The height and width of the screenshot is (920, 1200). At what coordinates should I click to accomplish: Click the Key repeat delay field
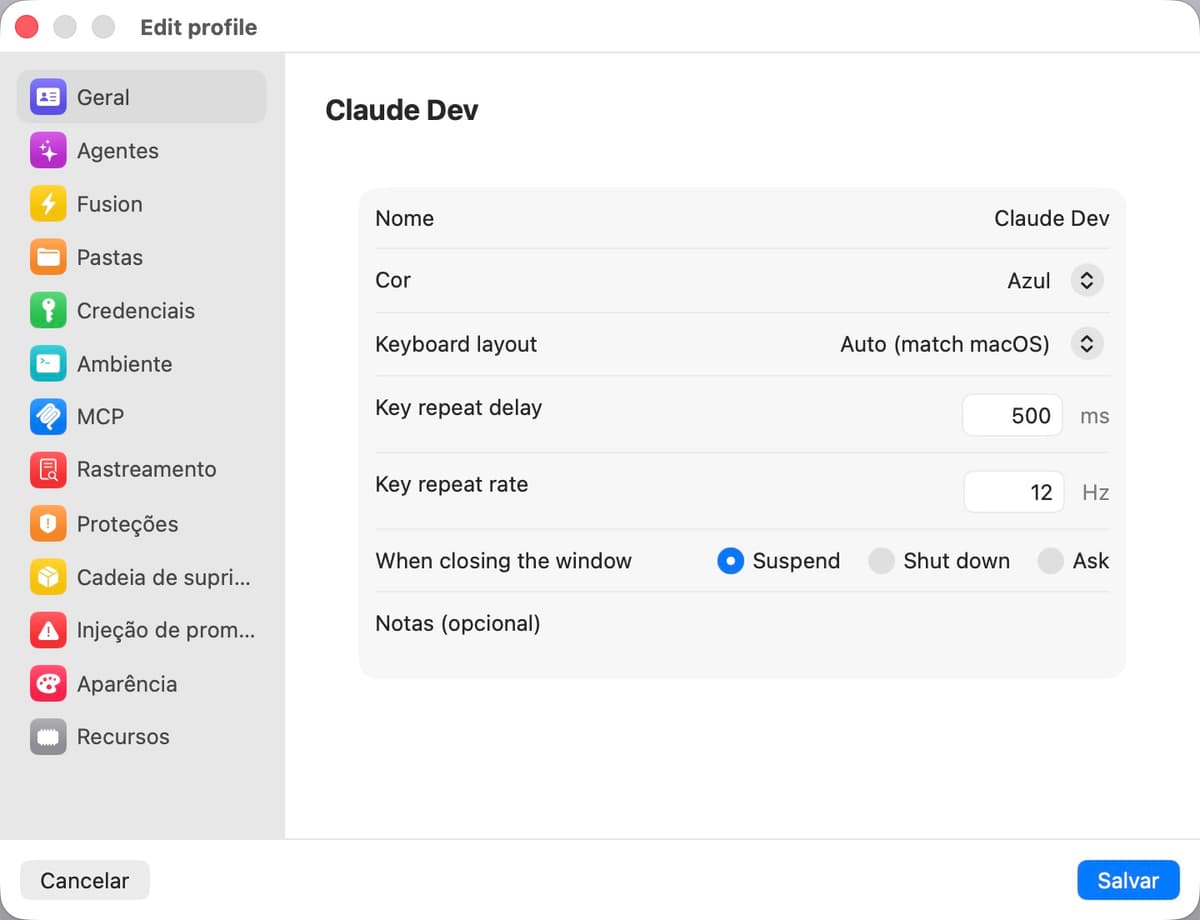[x=1012, y=415]
